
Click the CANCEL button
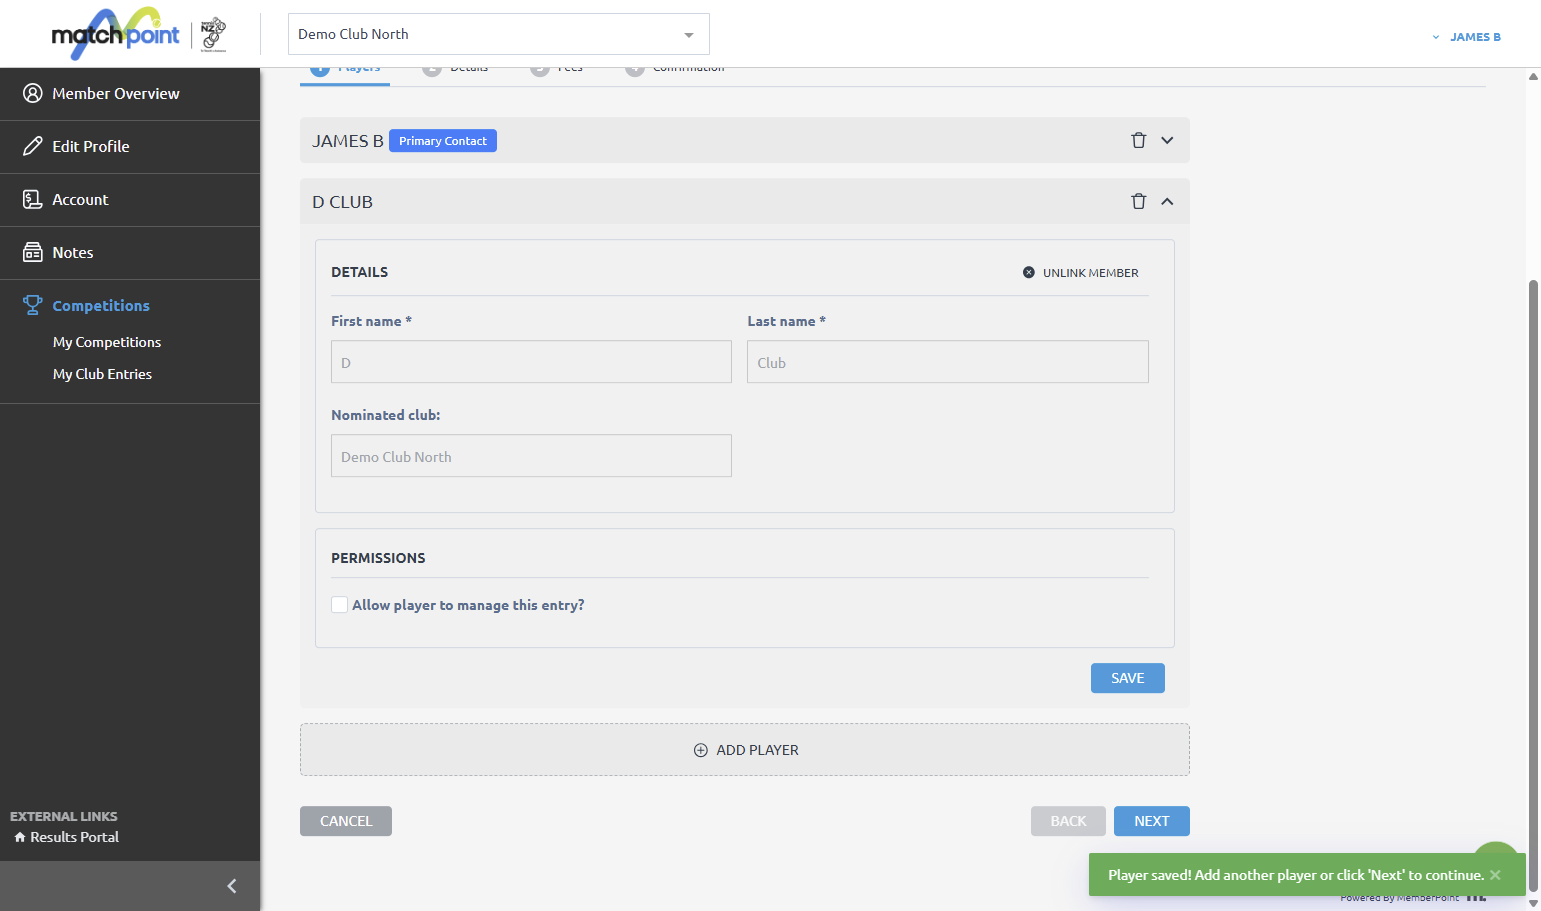pyautogui.click(x=346, y=821)
